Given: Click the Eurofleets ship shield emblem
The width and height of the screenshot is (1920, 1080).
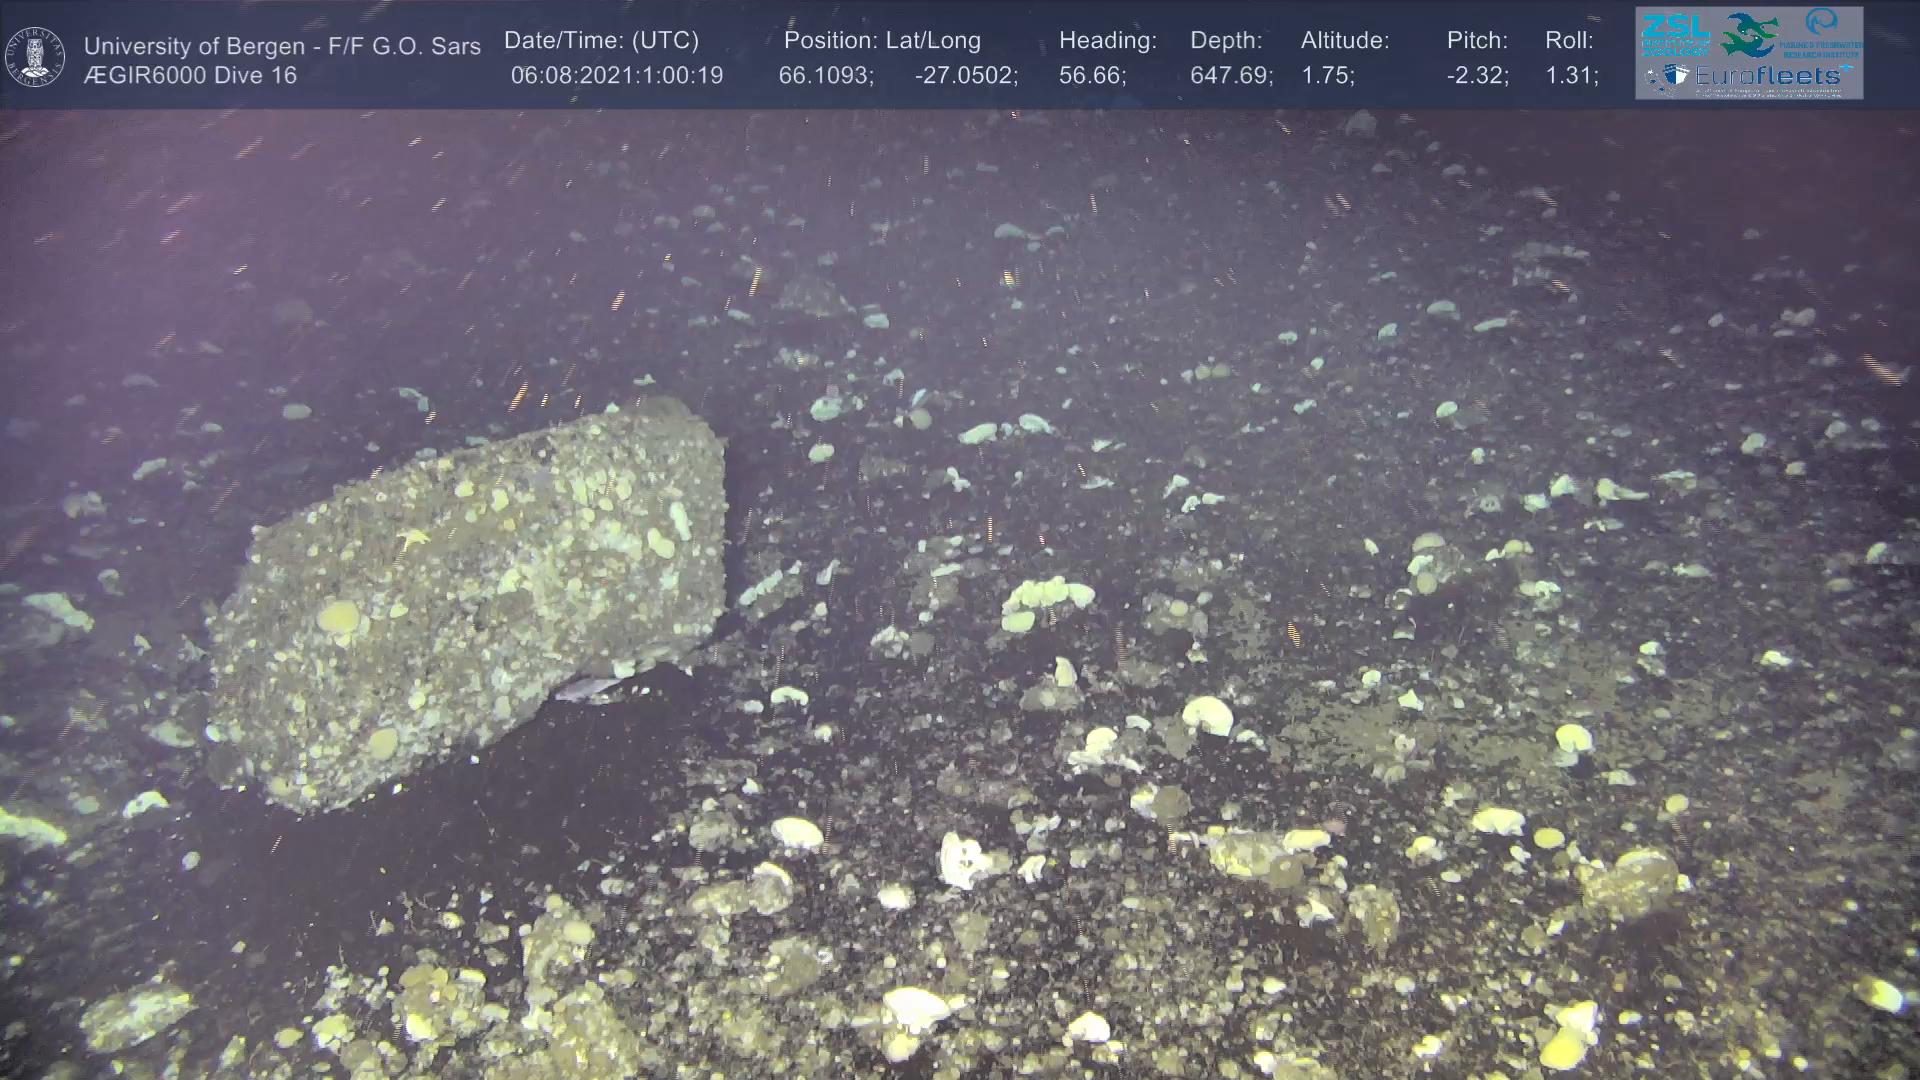Looking at the screenshot, I should pos(1675,76).
